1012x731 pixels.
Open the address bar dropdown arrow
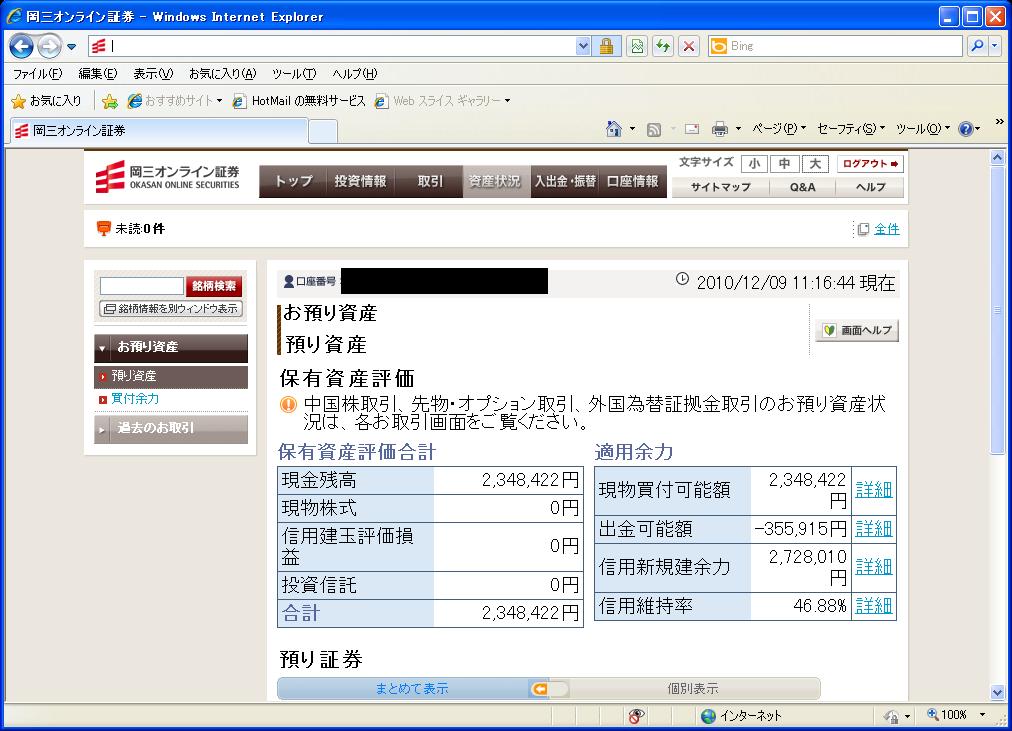583,46
